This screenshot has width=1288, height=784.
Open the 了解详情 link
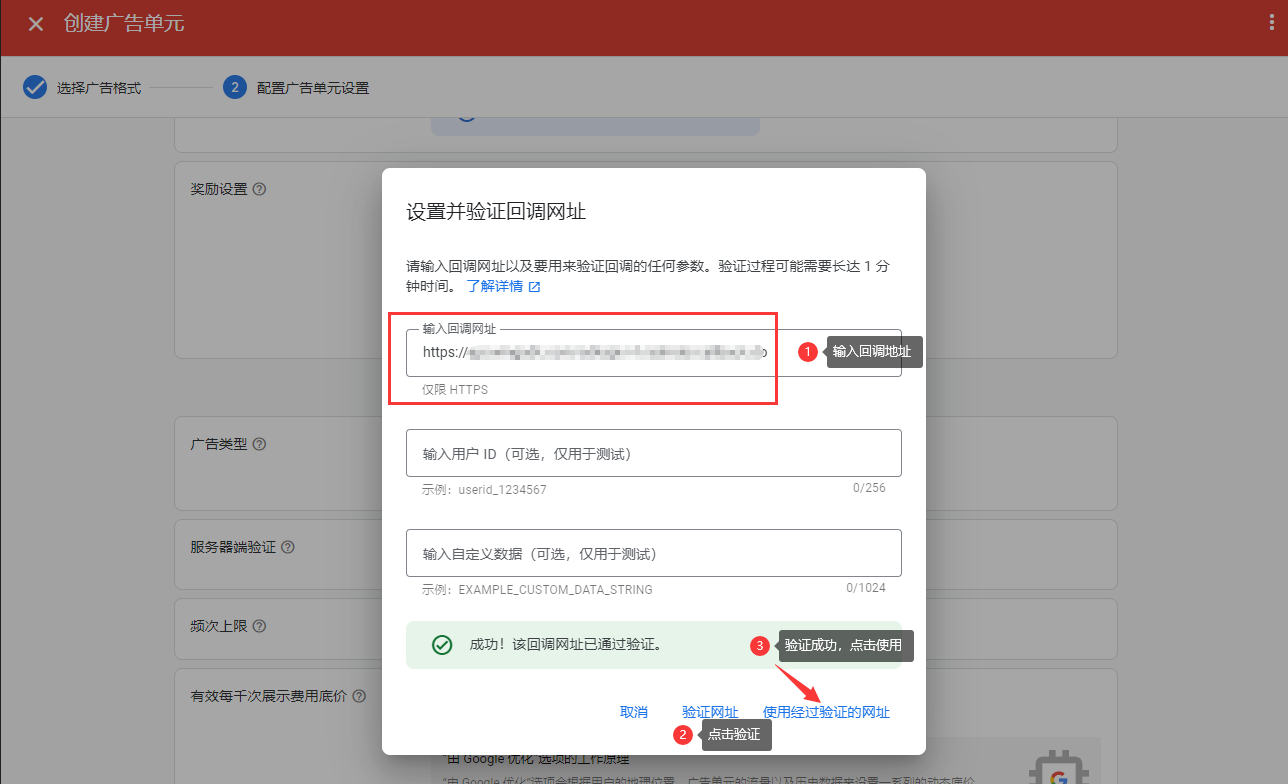(x=495, y=286)
